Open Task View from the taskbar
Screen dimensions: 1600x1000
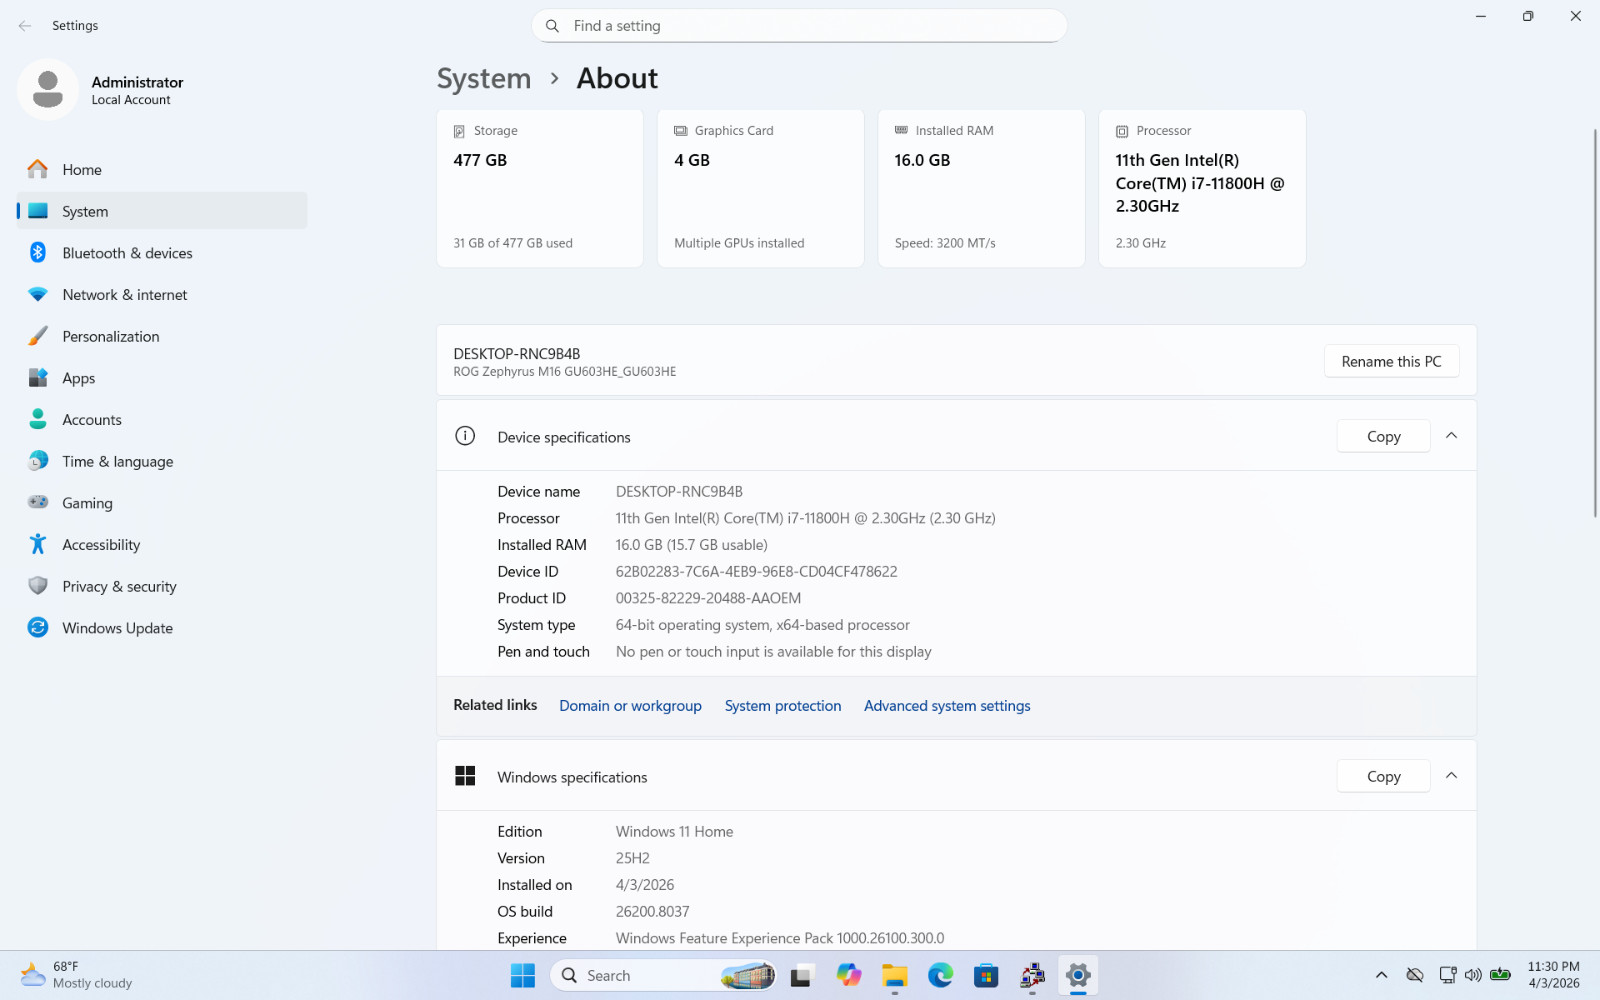[x=802, y=975]
